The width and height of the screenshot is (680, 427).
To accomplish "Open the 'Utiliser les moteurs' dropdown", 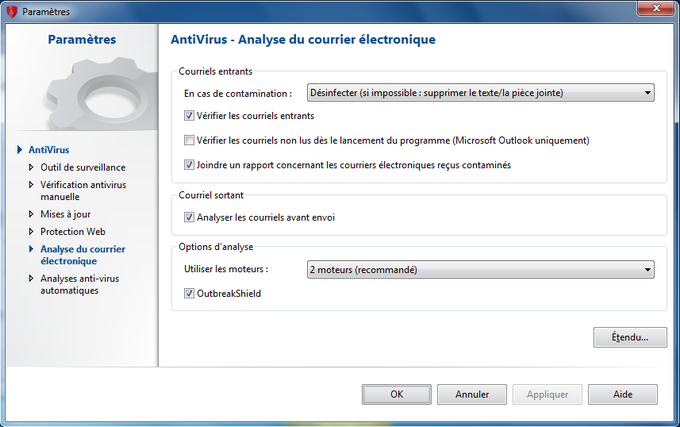I will point(481,270).
